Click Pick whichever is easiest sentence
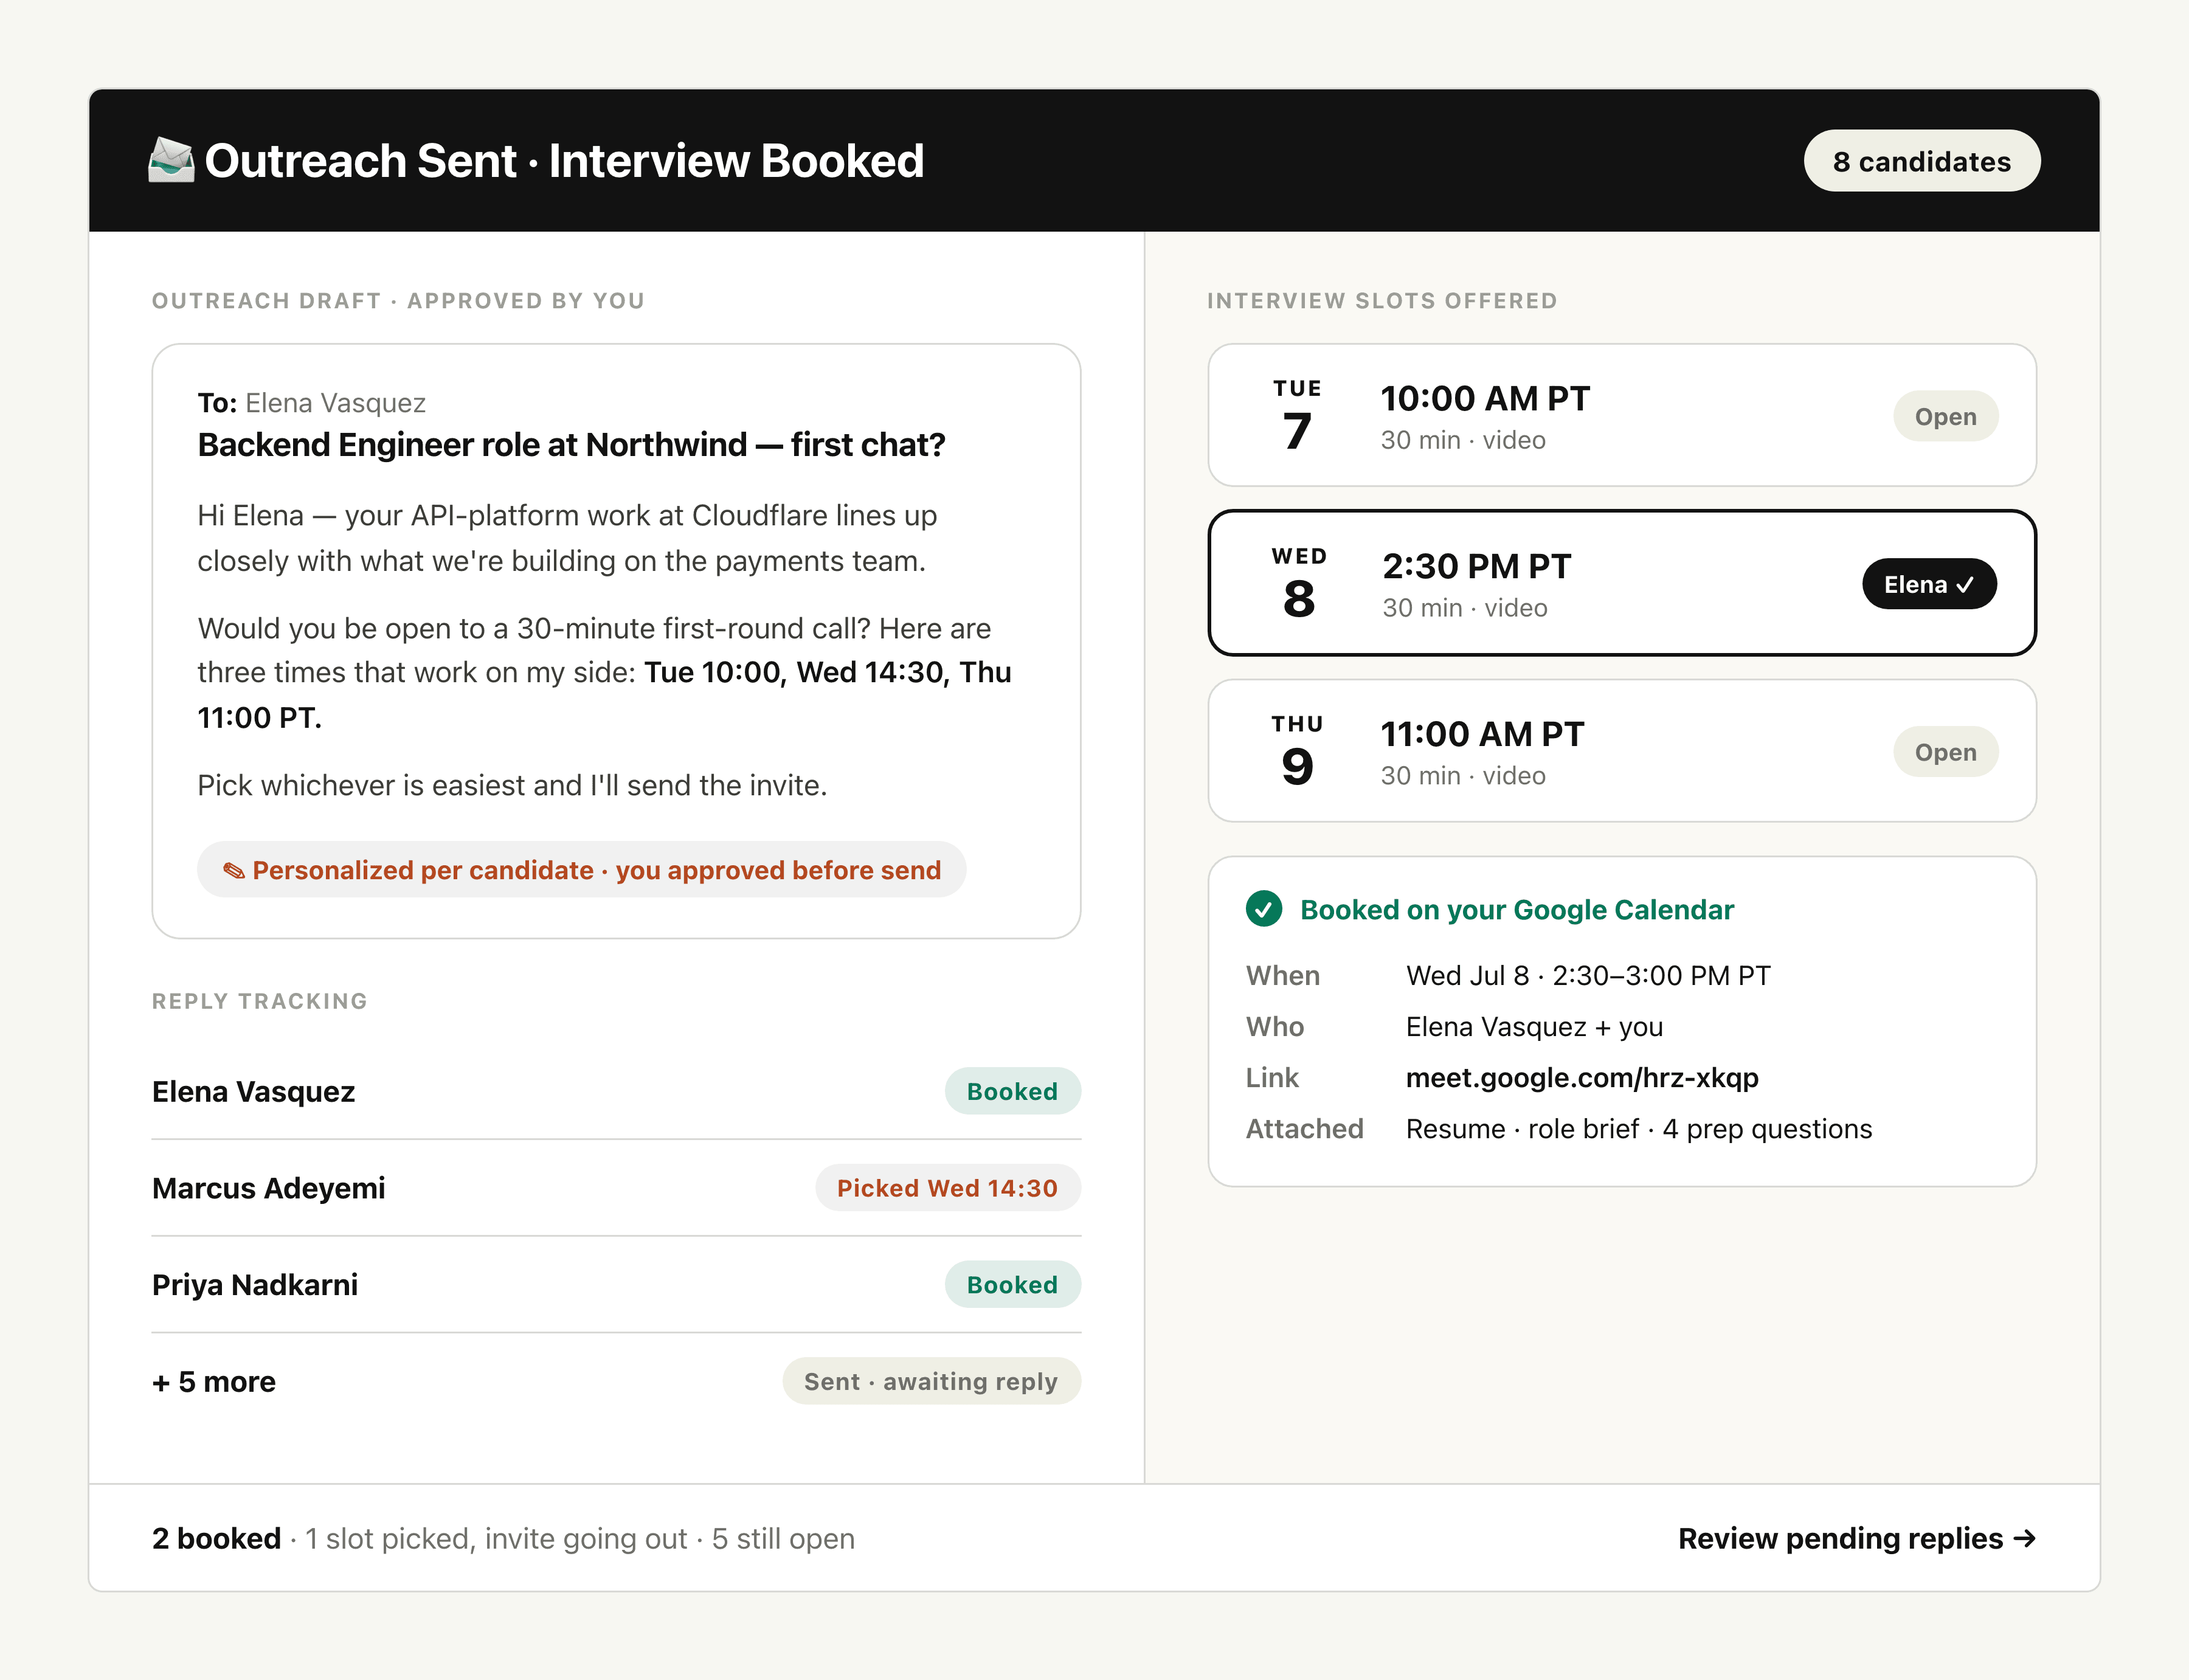2189x1680 pixels. tap(512, 785)
